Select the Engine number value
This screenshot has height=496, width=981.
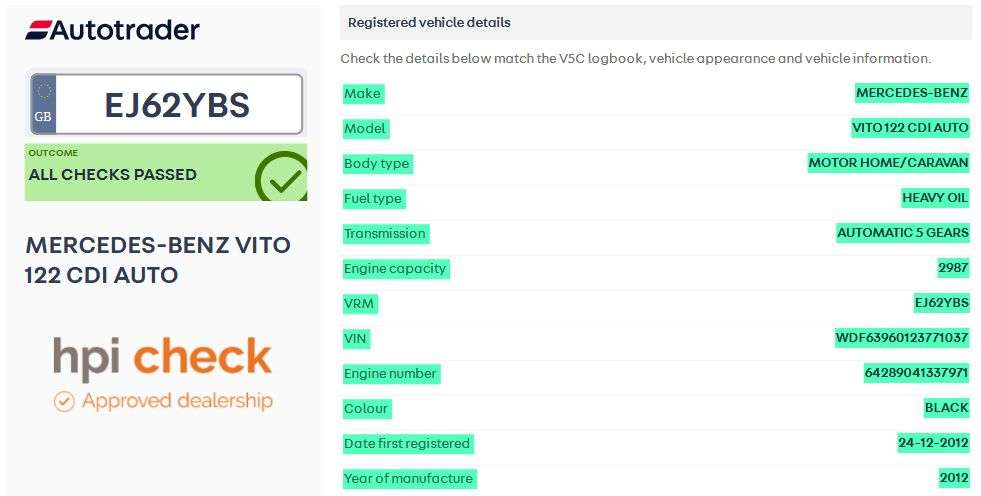pyautogui.click(x=916, y=373)
